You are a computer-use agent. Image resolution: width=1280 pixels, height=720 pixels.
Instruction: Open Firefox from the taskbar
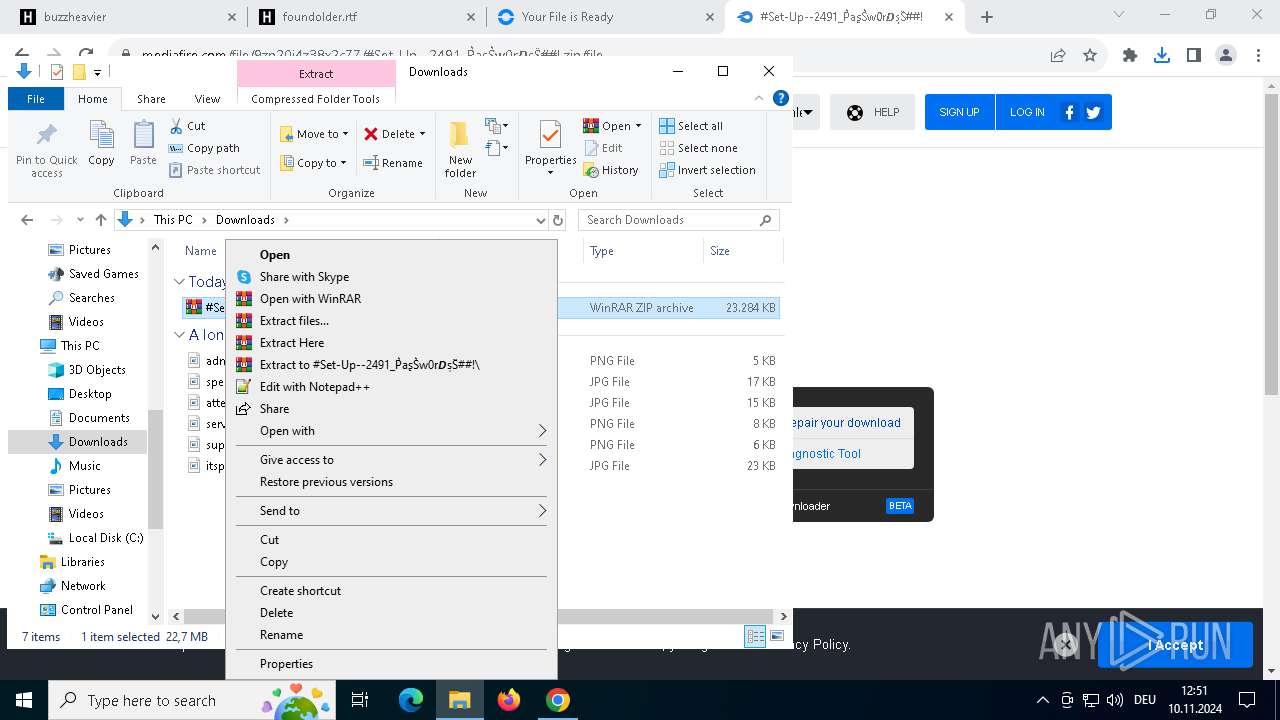[x=509, y=700]
